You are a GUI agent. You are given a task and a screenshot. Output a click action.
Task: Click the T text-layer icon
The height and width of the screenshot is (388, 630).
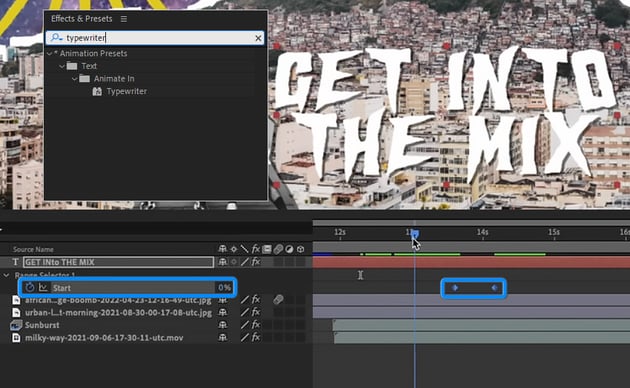(15, 262)
